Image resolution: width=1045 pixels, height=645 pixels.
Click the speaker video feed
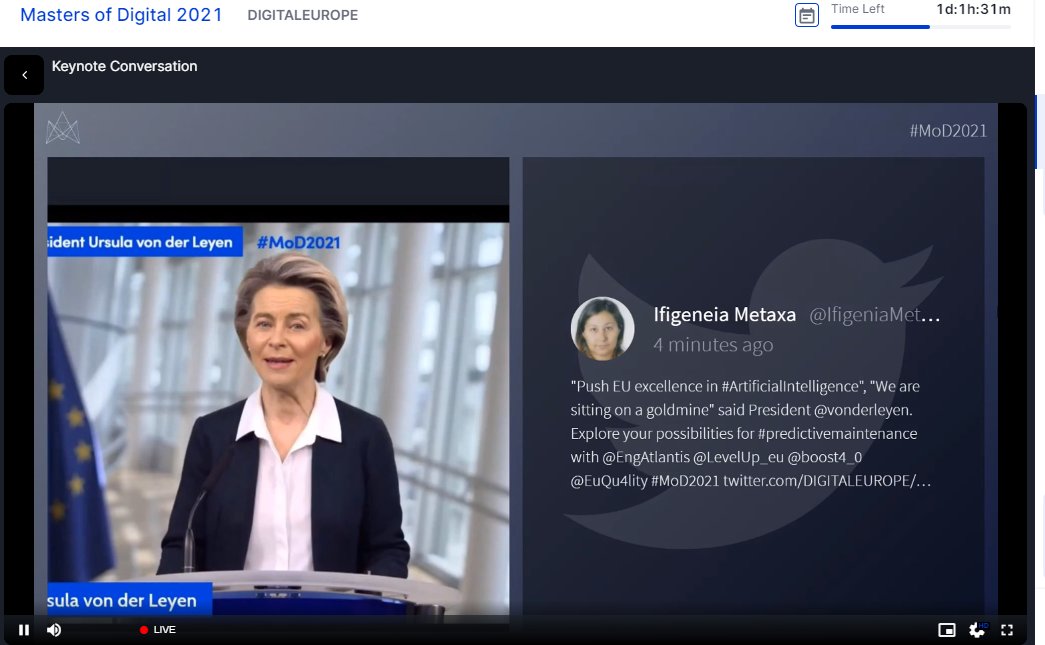click(x=278, y=418)
